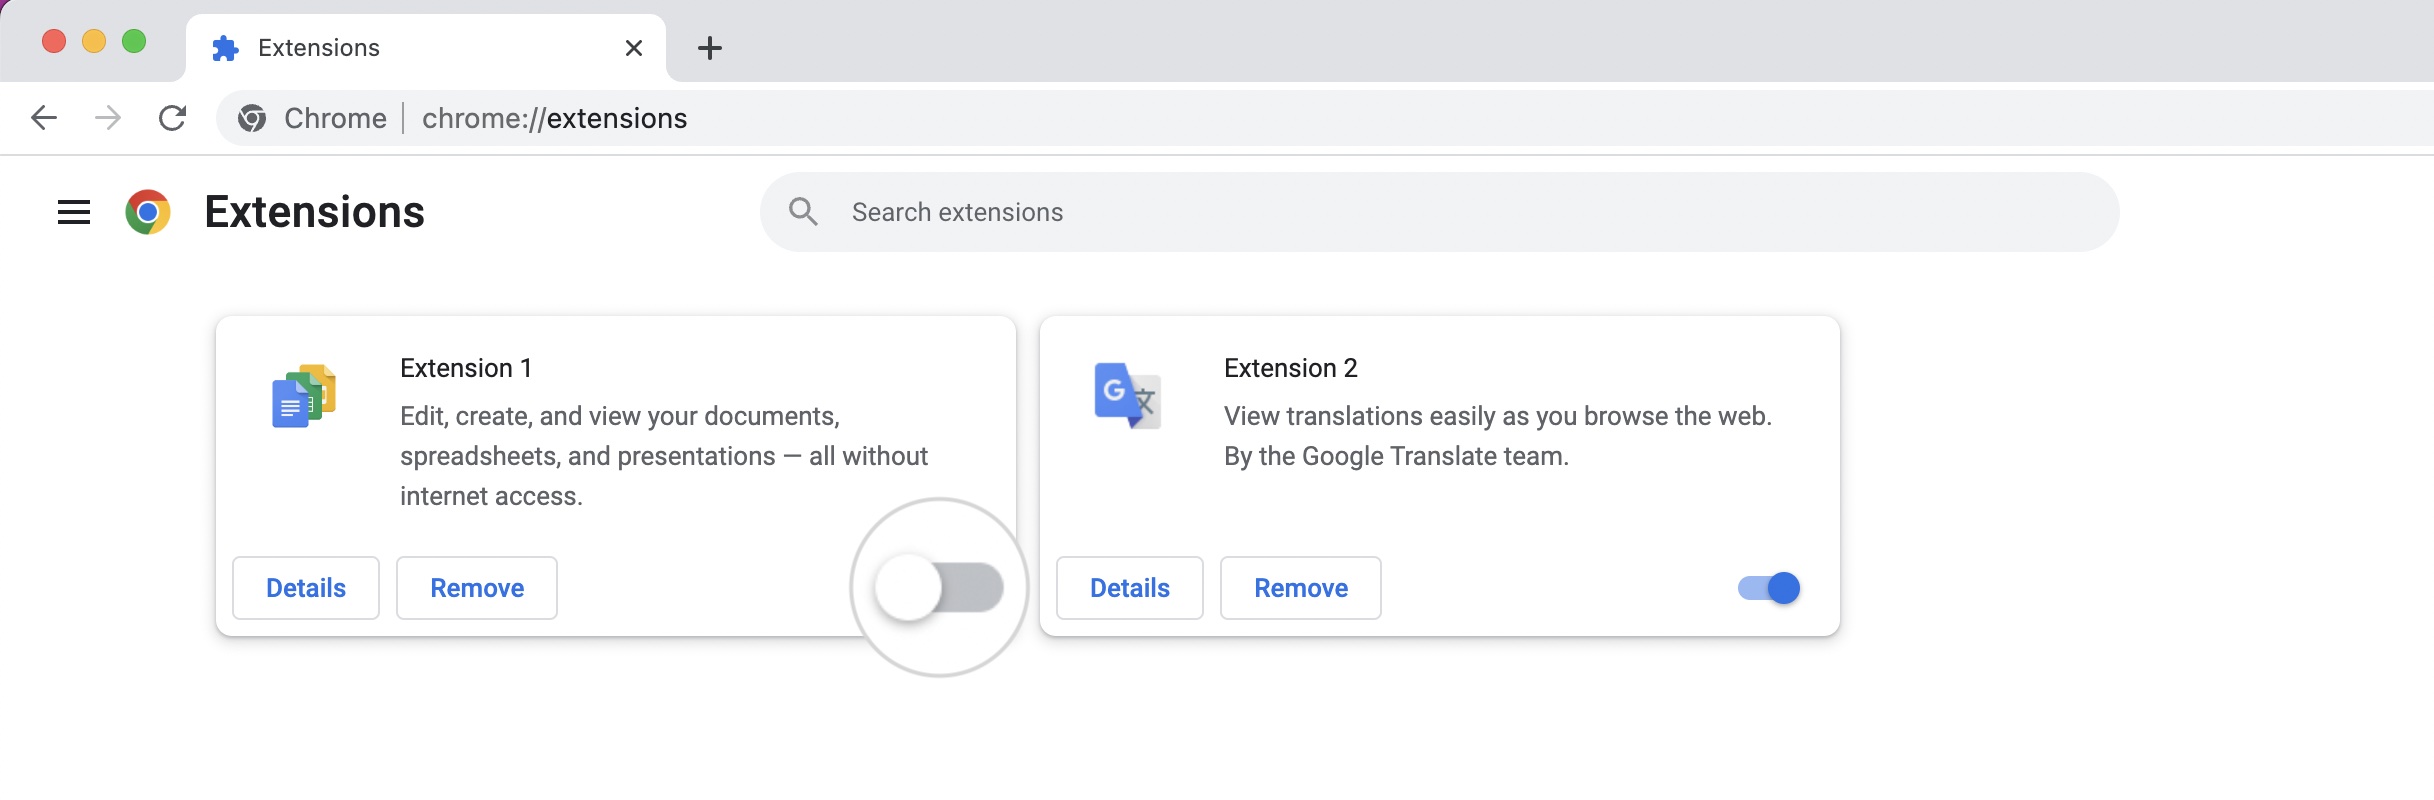Enable the Extension 1 toggle

(x=939, y=587)
